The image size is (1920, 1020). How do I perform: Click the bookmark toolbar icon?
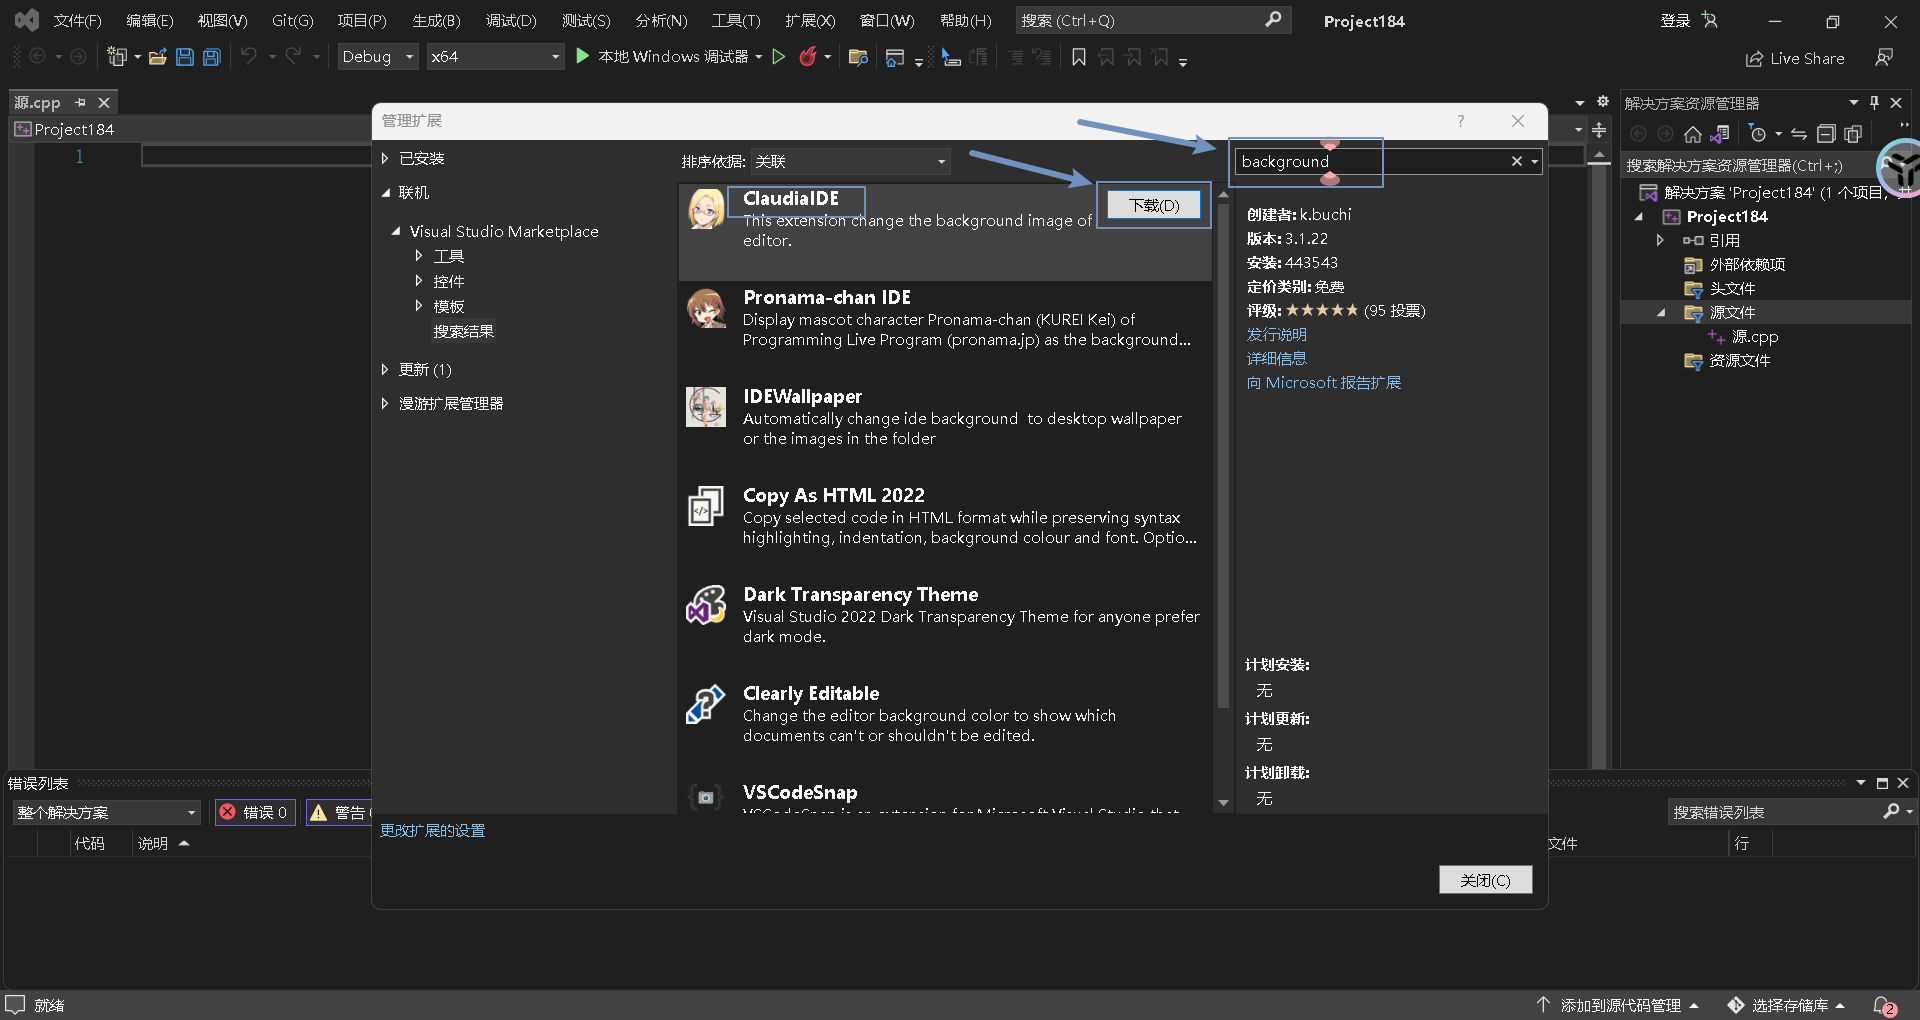click(1079, 57)
